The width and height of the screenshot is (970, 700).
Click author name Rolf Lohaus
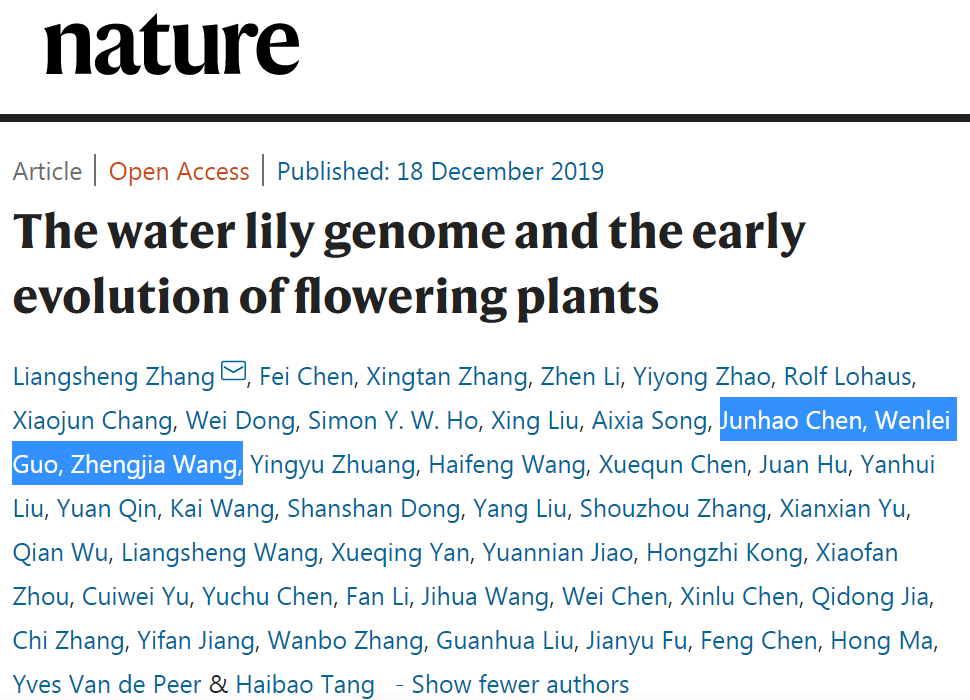coord(847,377)
